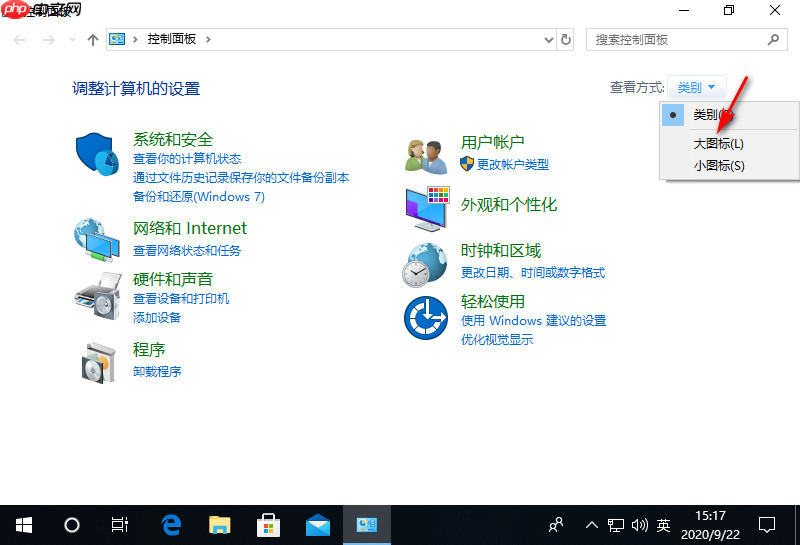800x545 pixels.
Task: Click the 控制面板 breadcrumb text
Action: tap(172, 39)
